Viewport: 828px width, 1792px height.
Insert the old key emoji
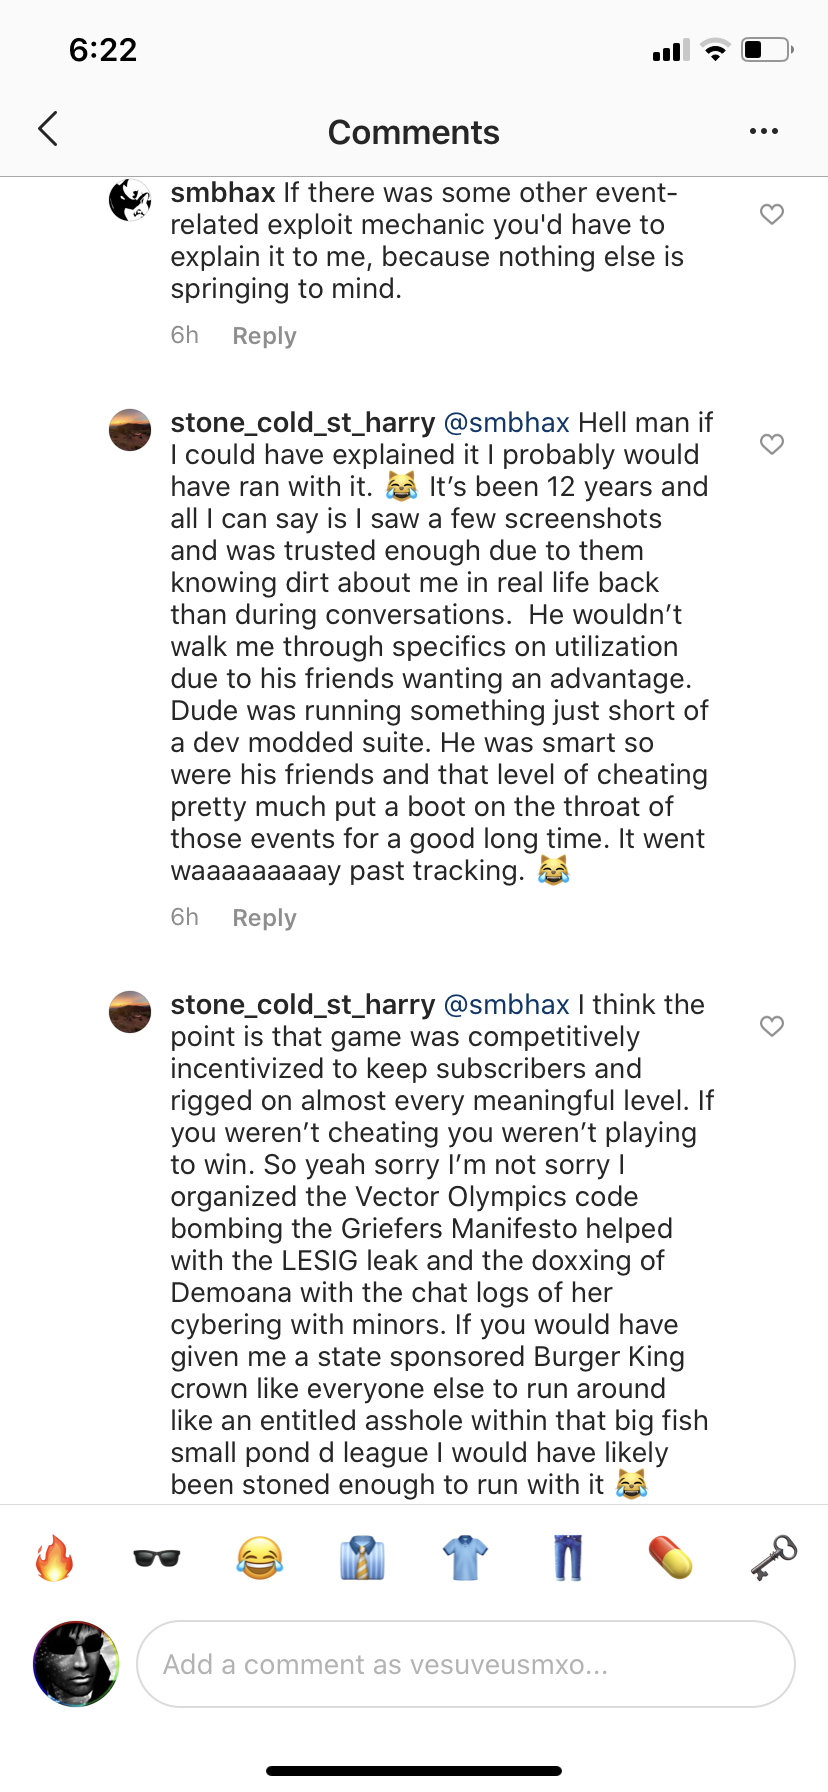(773, 1558)
